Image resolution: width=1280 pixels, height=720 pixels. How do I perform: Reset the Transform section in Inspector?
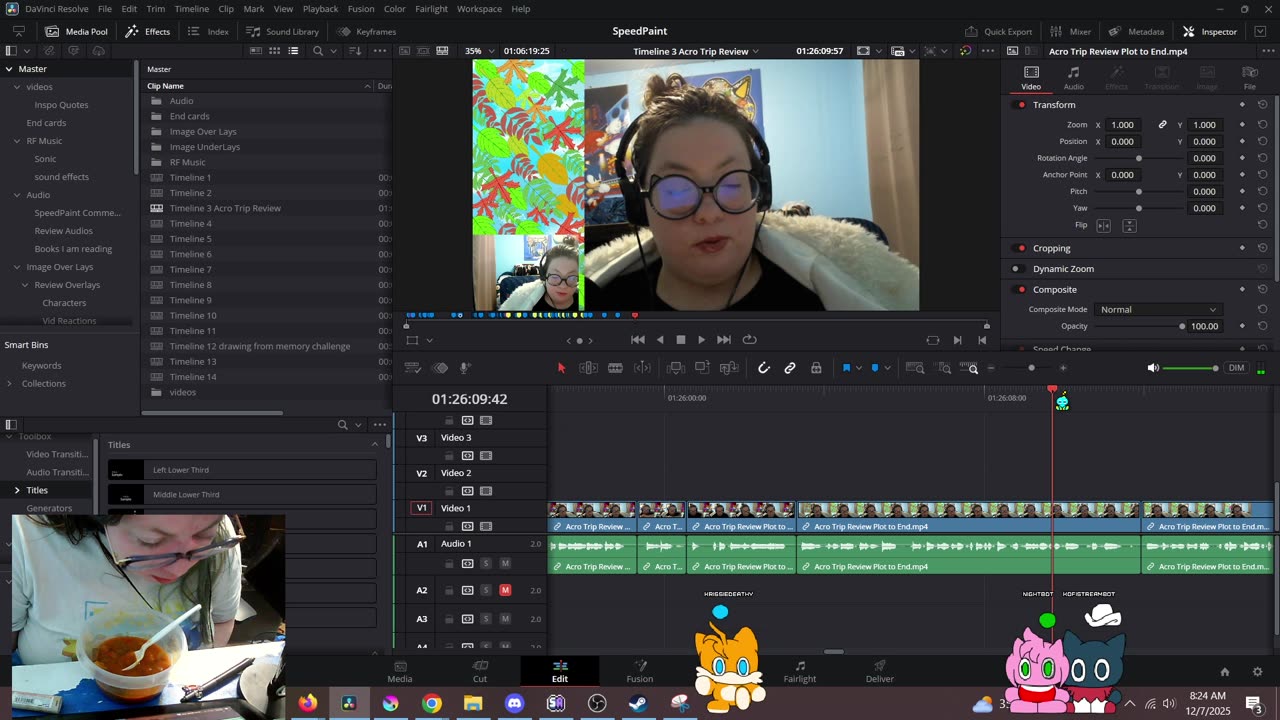tap(1262, 105)
